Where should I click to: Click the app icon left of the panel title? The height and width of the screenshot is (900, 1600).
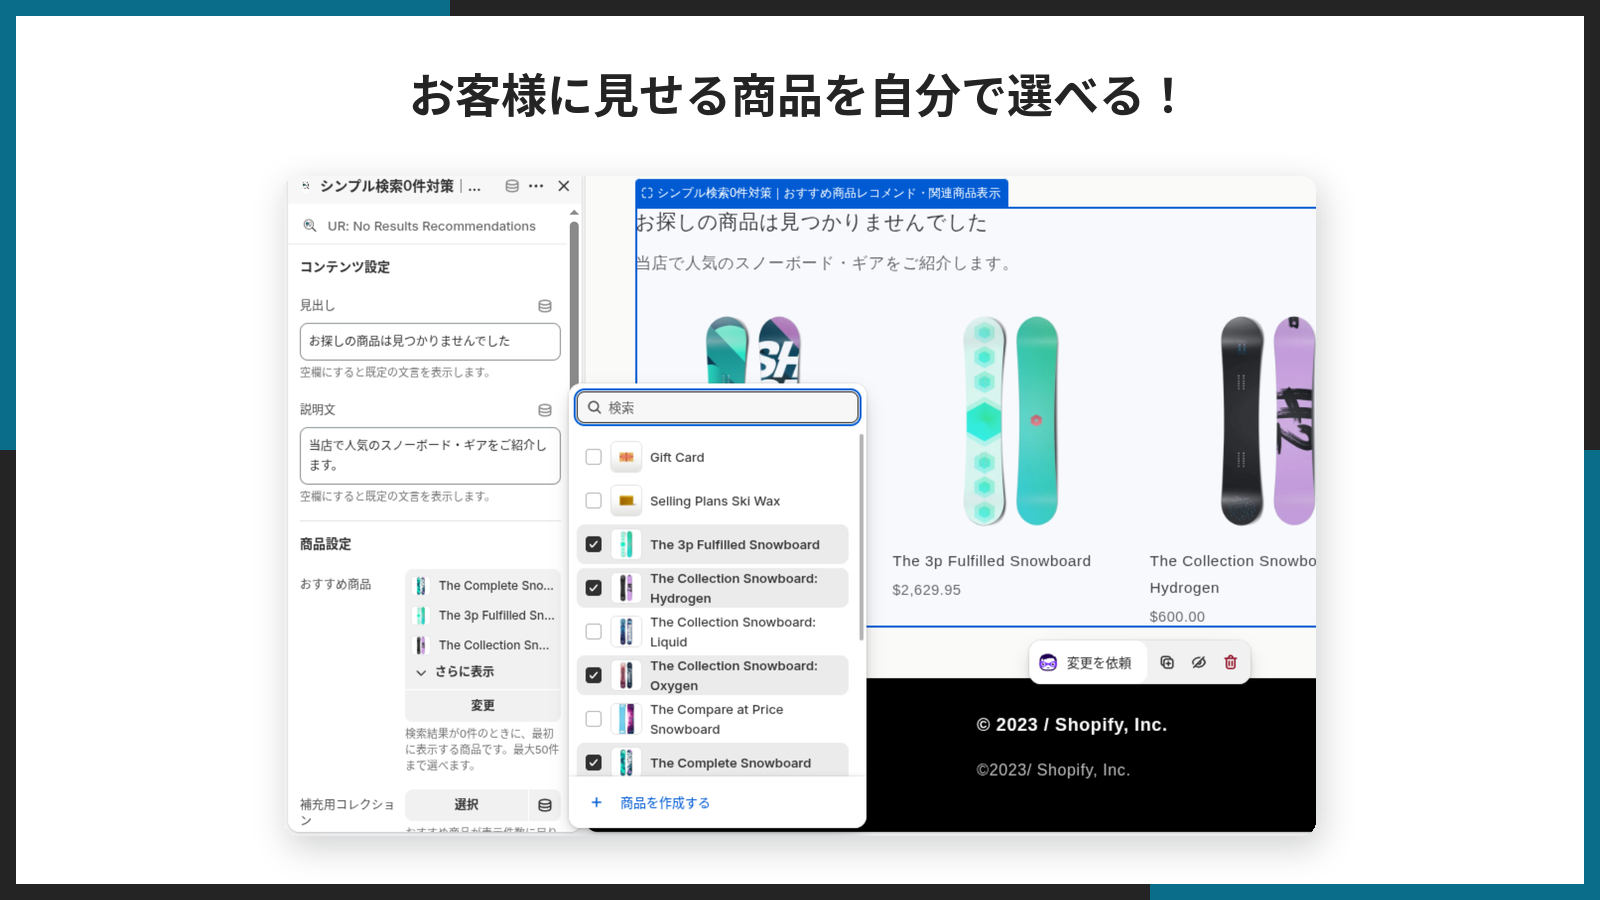pos(306,186)
